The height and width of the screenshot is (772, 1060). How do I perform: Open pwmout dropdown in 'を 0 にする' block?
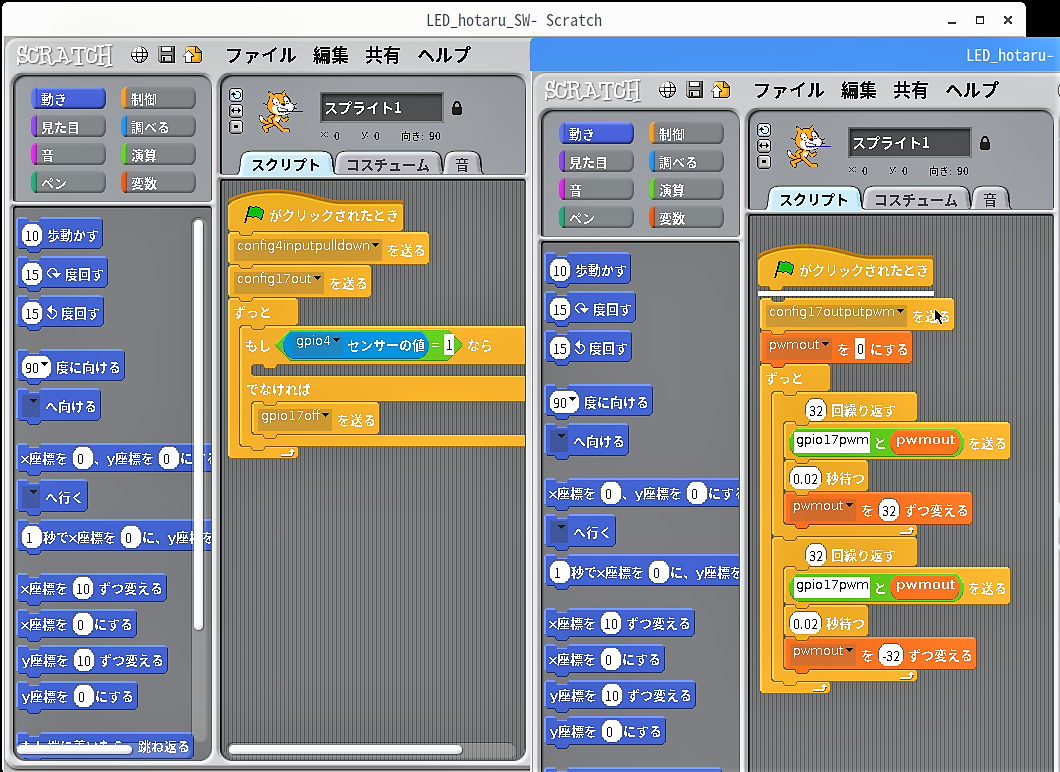point(825,345)
